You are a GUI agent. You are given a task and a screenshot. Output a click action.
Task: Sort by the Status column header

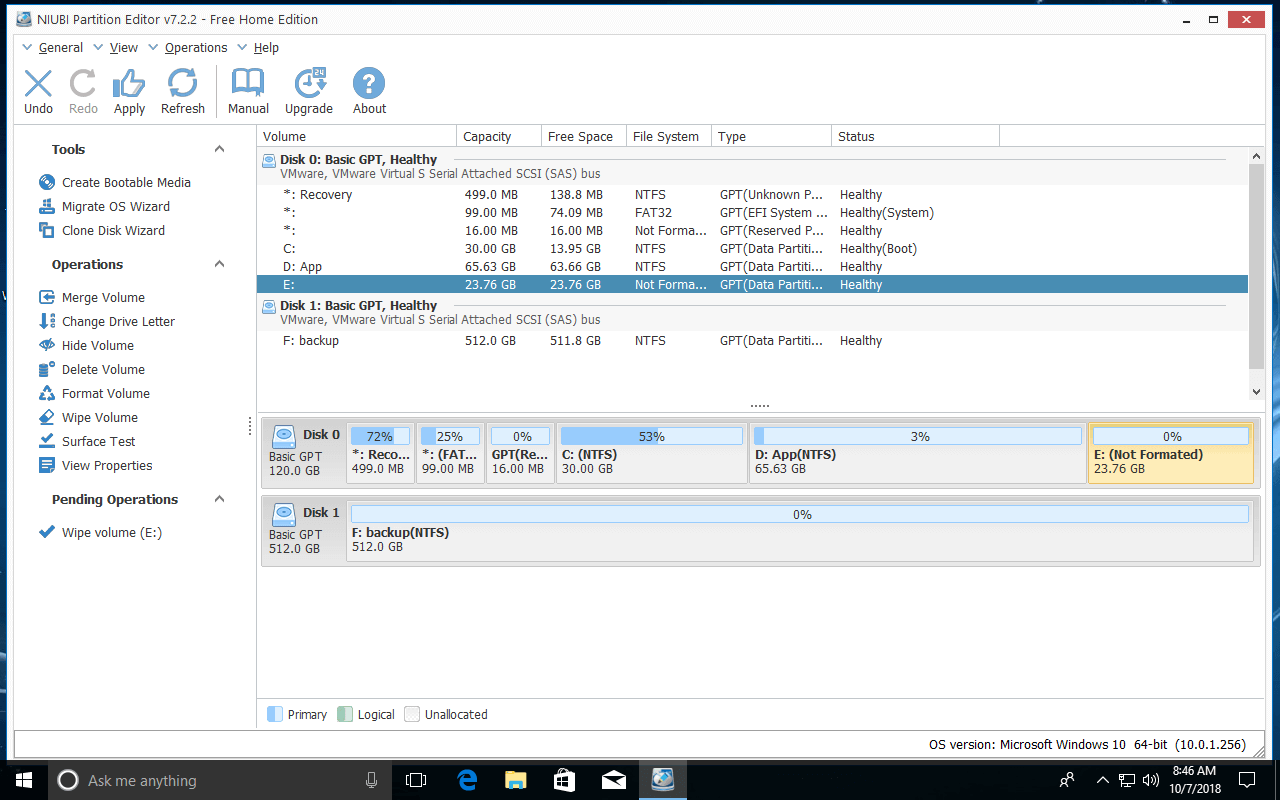(915, 136)
